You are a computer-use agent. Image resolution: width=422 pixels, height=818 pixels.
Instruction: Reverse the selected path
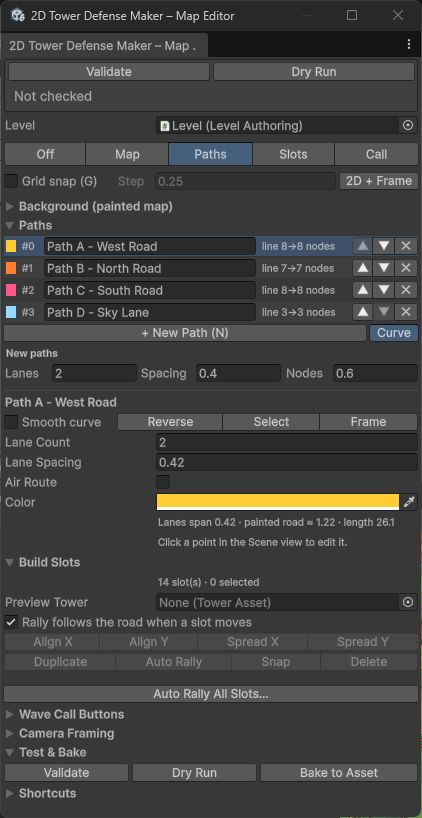[x=170, y=422]
